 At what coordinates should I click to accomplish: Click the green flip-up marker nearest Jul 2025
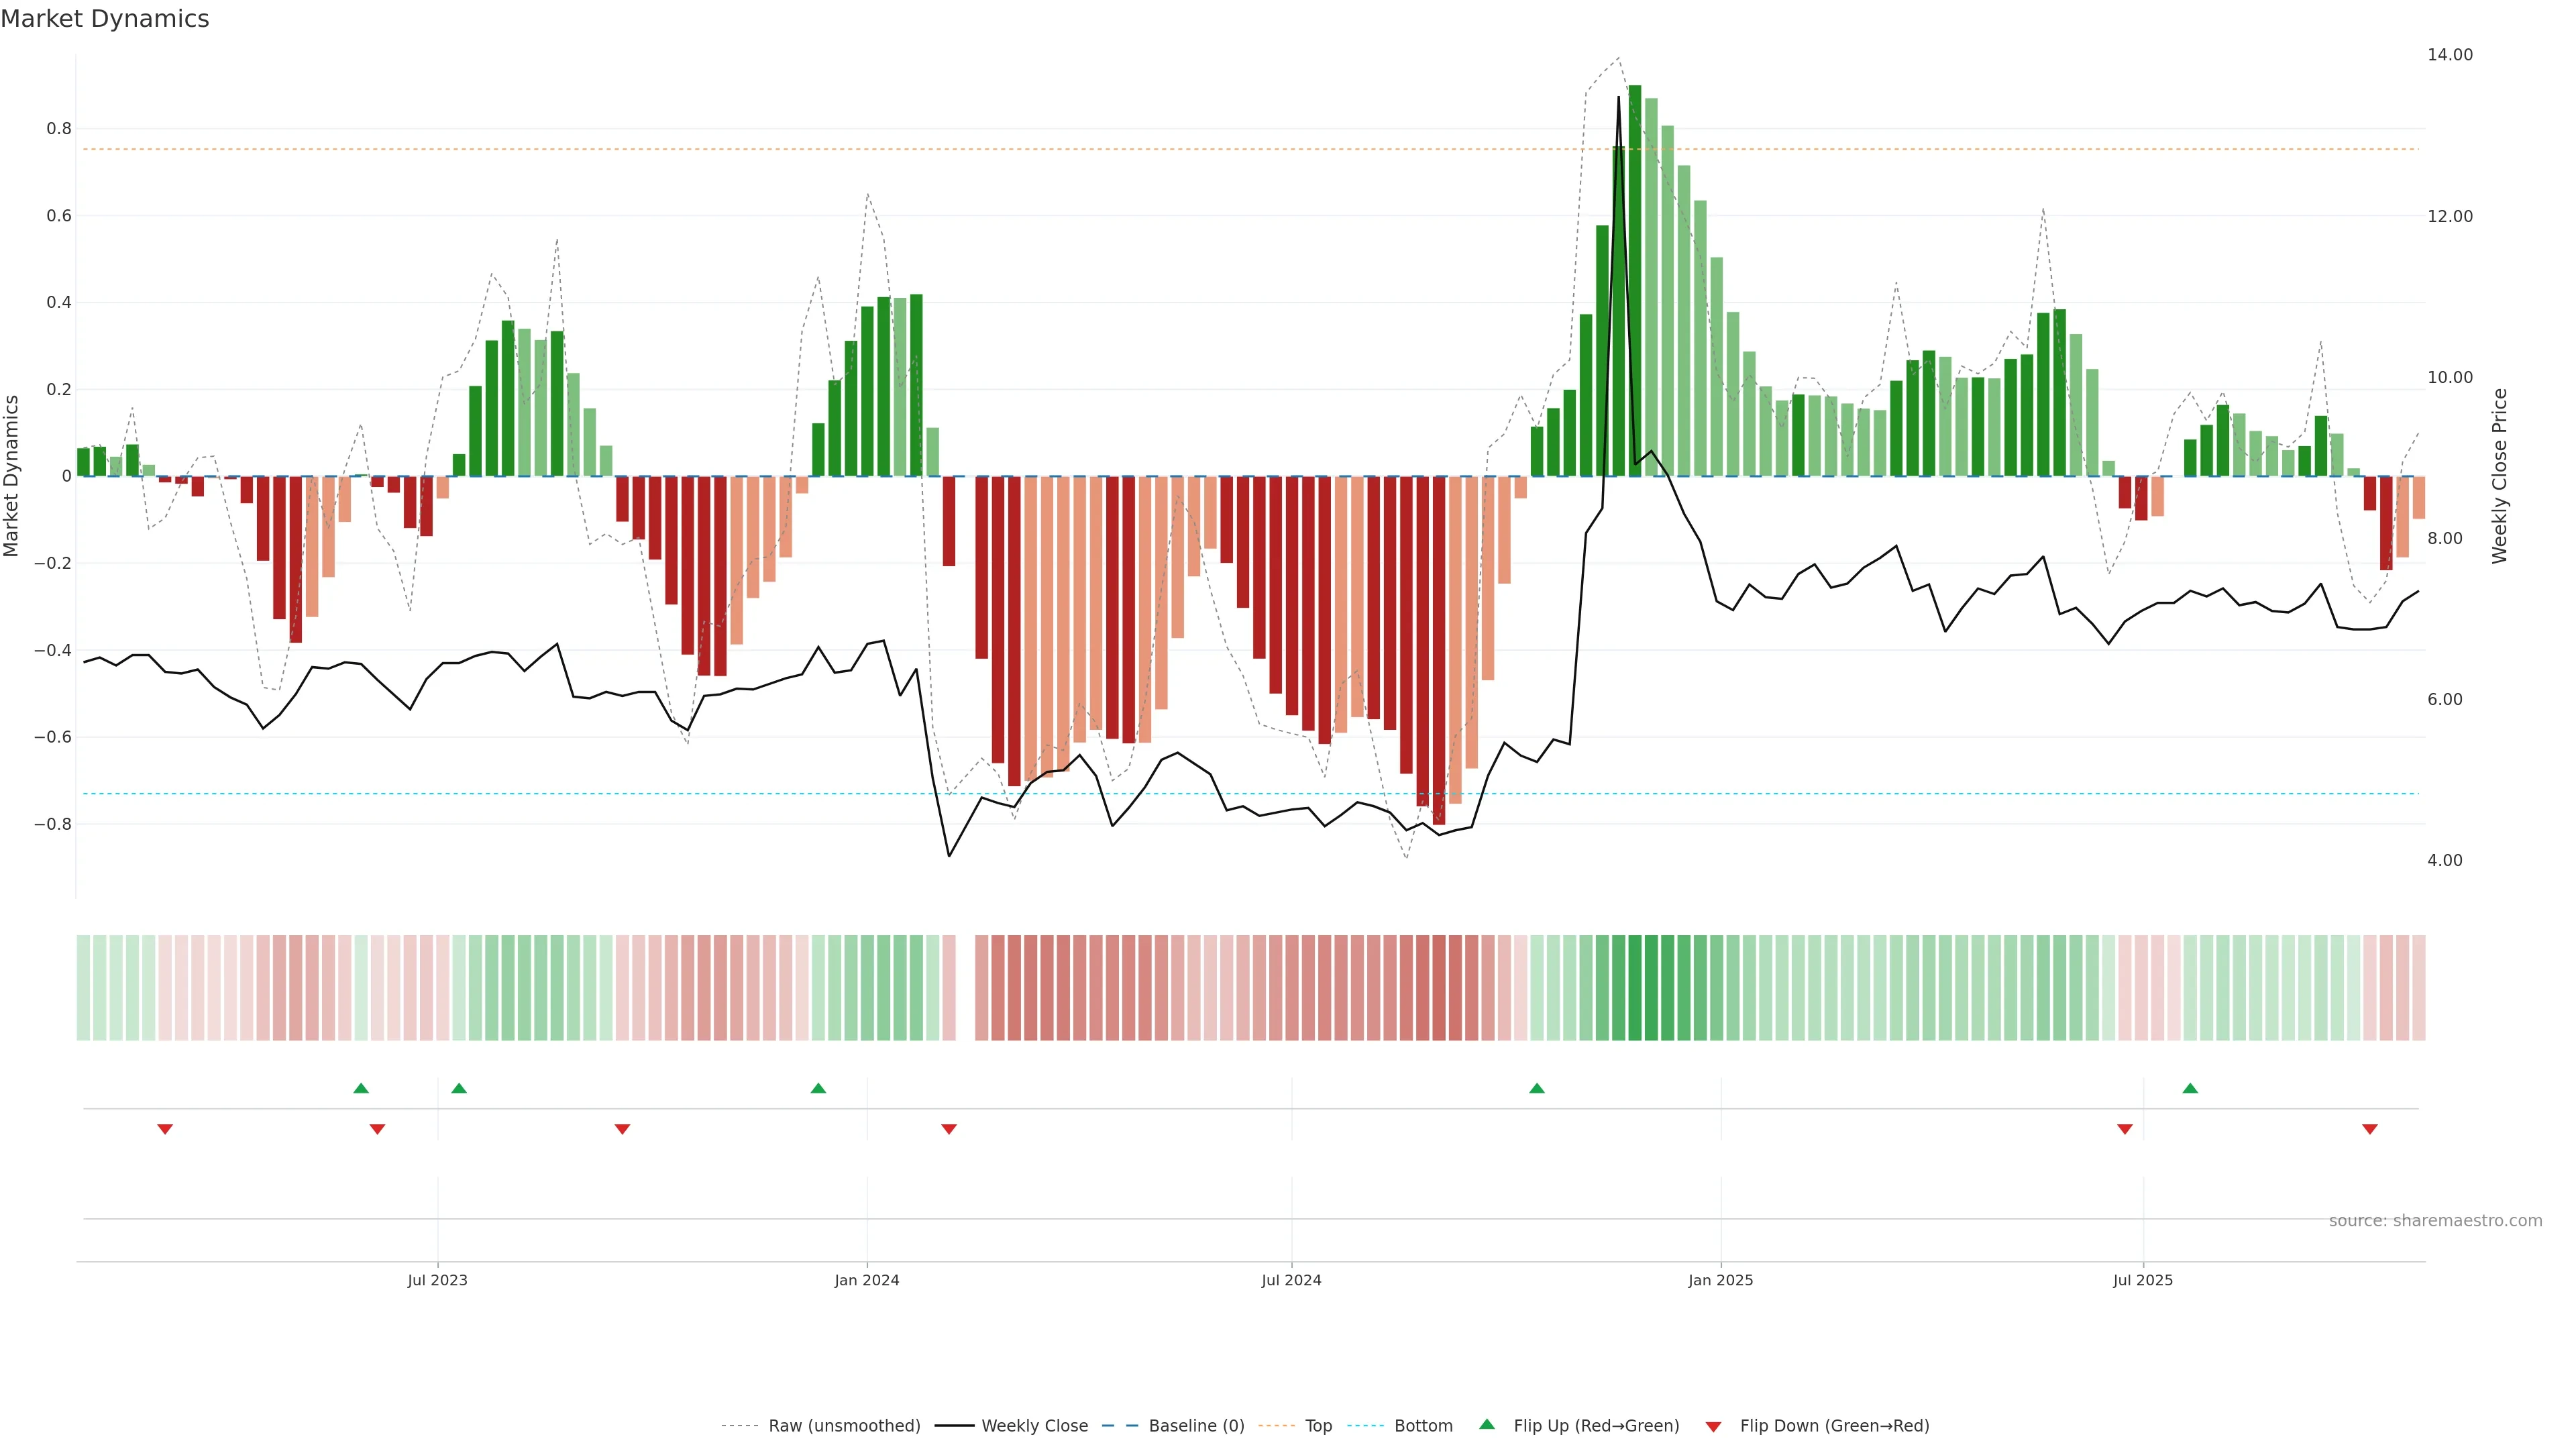(x=2190, y=1088)
